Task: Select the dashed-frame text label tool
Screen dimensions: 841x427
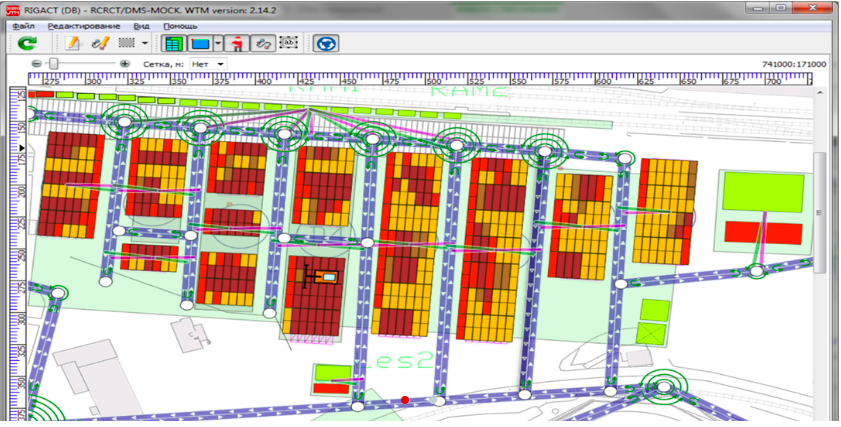Action: pos(289,44)
